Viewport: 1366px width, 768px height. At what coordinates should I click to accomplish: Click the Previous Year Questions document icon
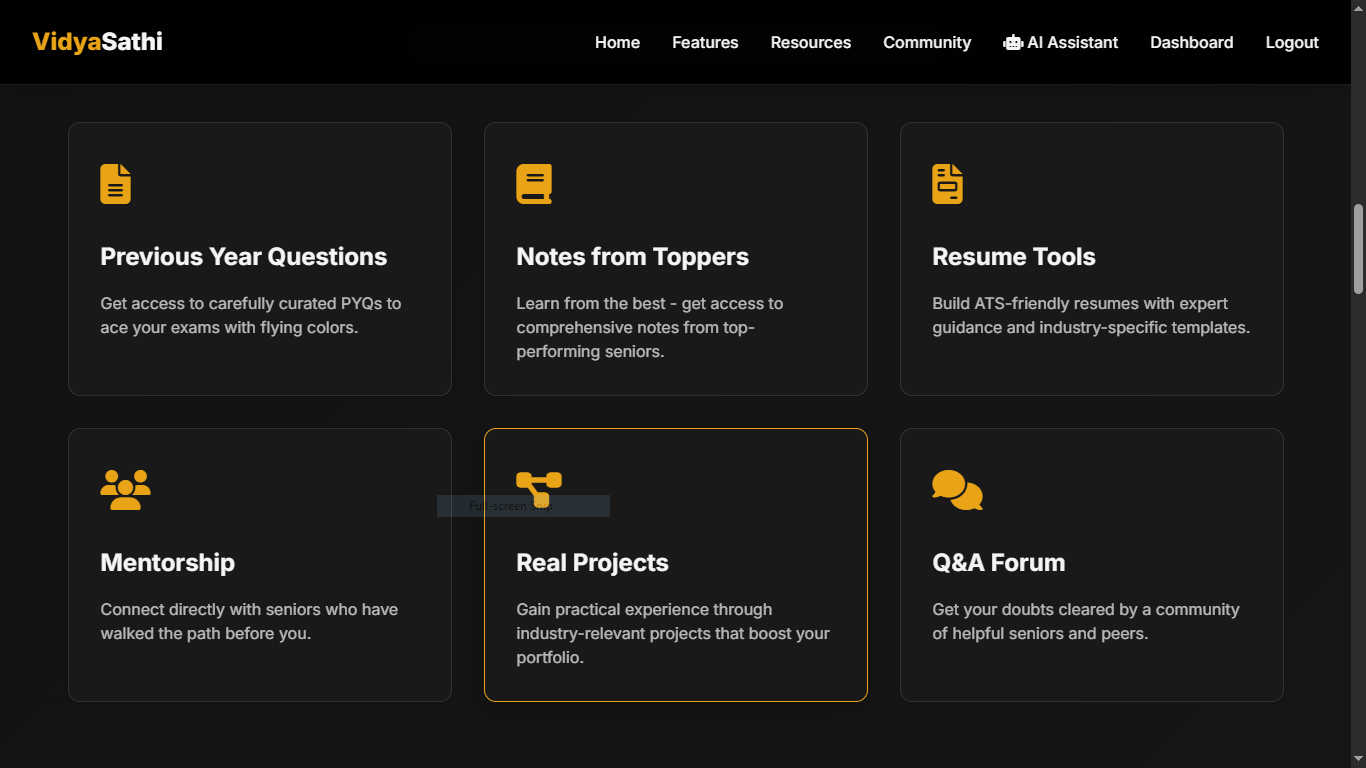[x=116, y=184]
